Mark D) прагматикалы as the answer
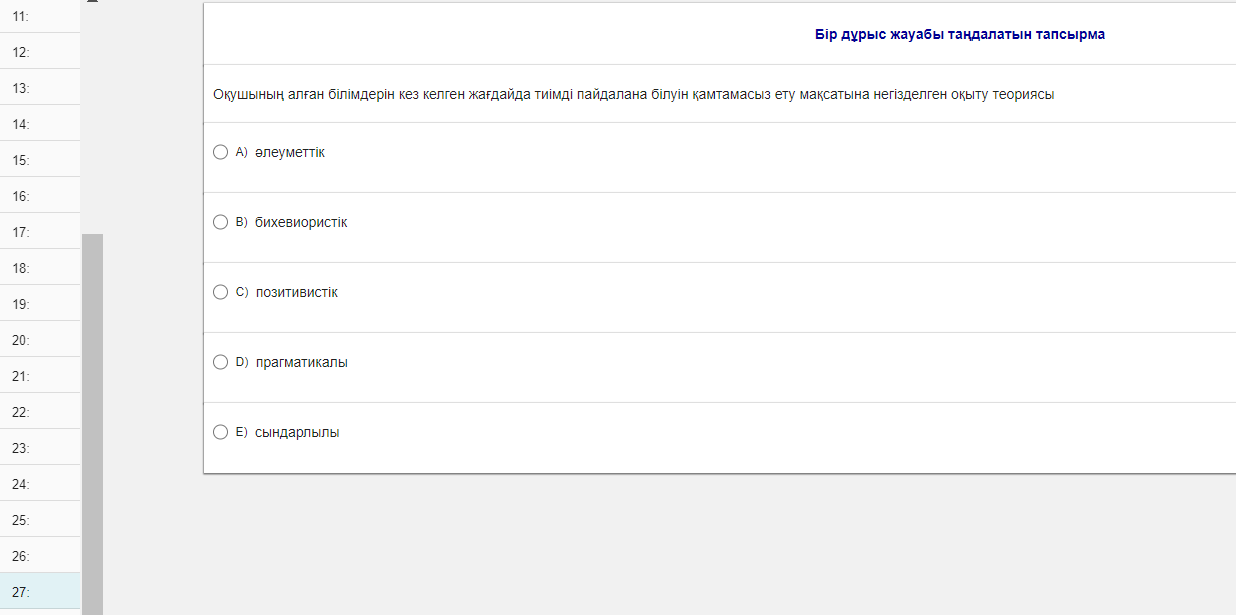This screenshot has height=615, width=1236. (221, 362)
